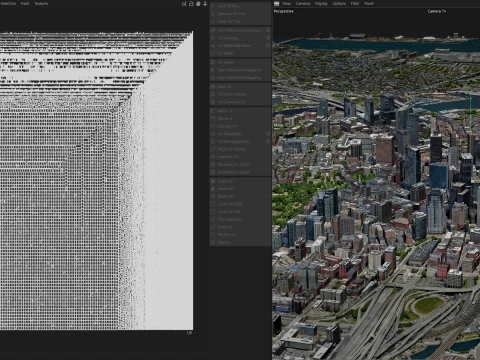The height and width of the screenshot is (360, 480).
Task: Choose Clear UV Pins command
Action: (x=240, y=21)
